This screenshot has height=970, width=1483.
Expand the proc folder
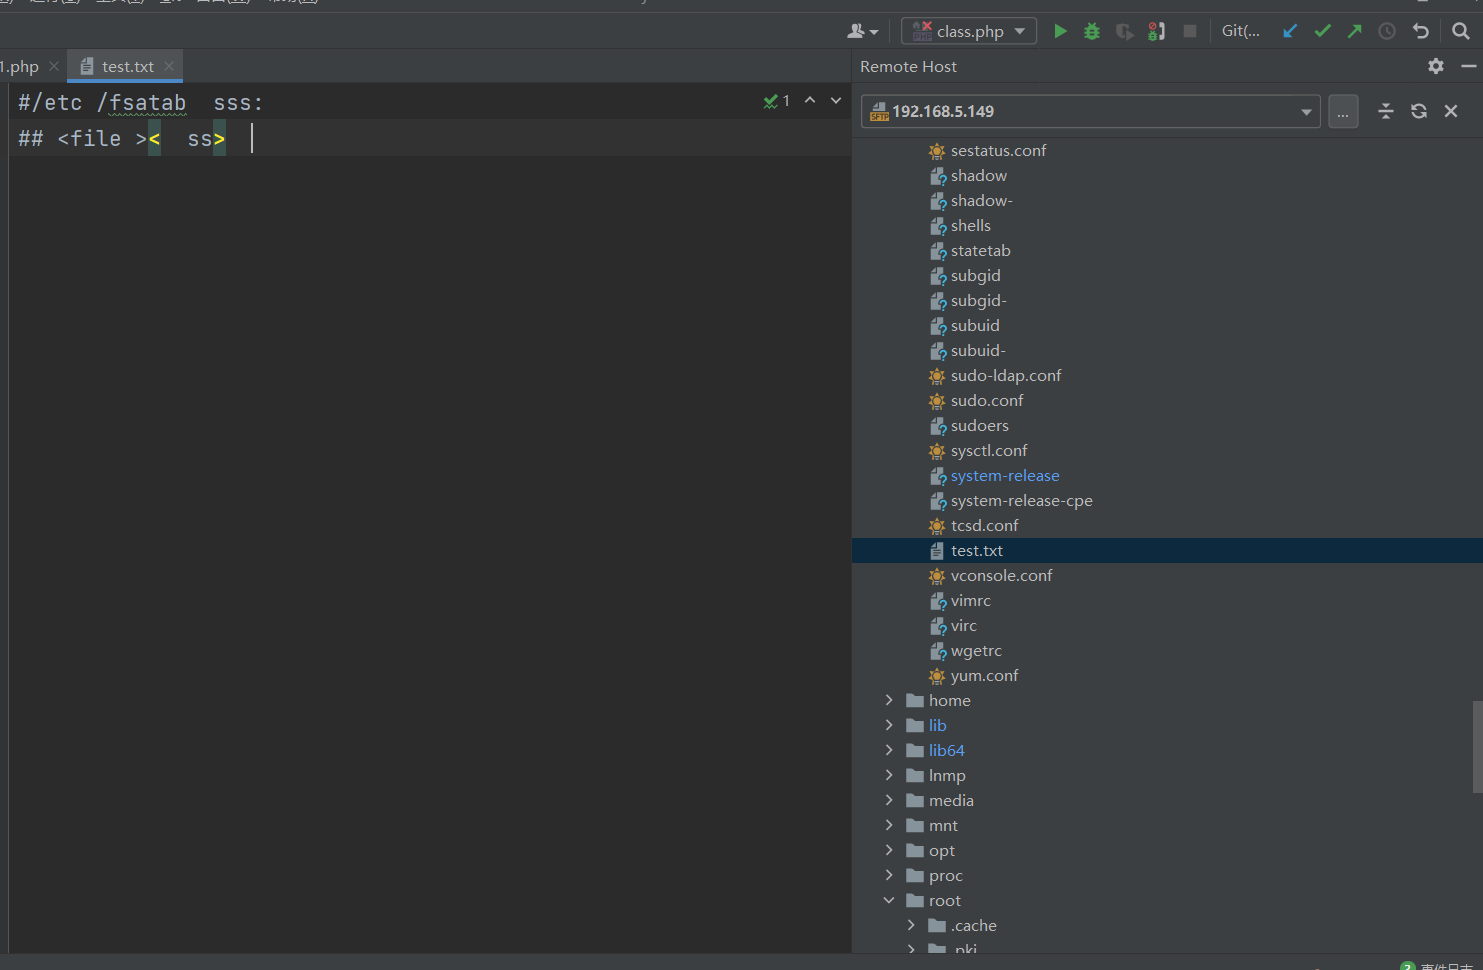889,875
